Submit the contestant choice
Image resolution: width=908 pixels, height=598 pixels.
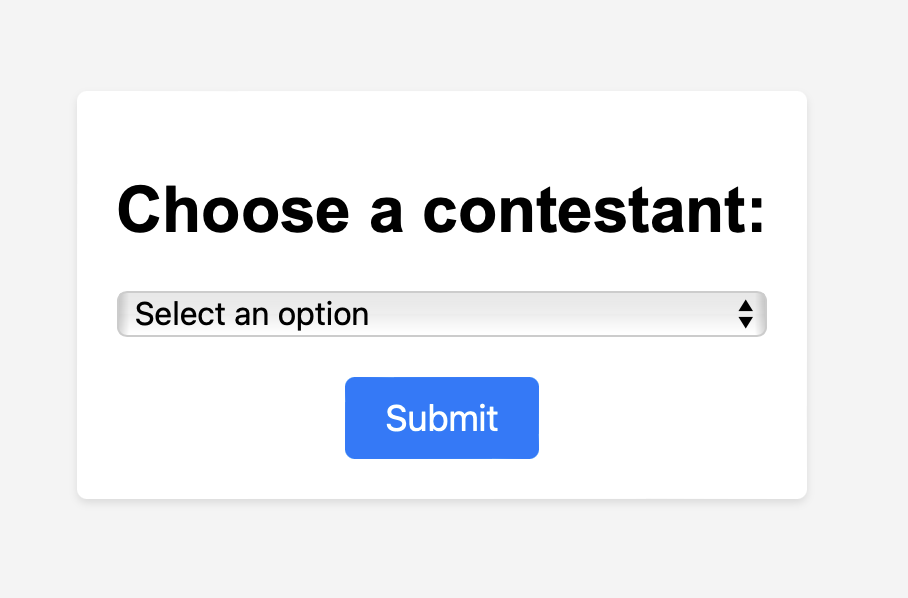click(x=442, y=418)
